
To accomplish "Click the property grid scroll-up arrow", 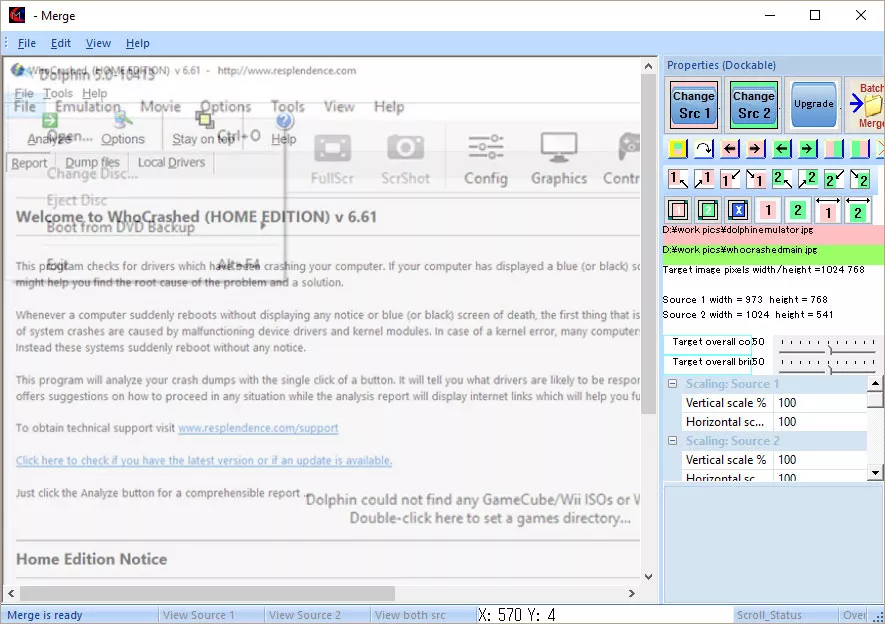I will pos(875,384).
